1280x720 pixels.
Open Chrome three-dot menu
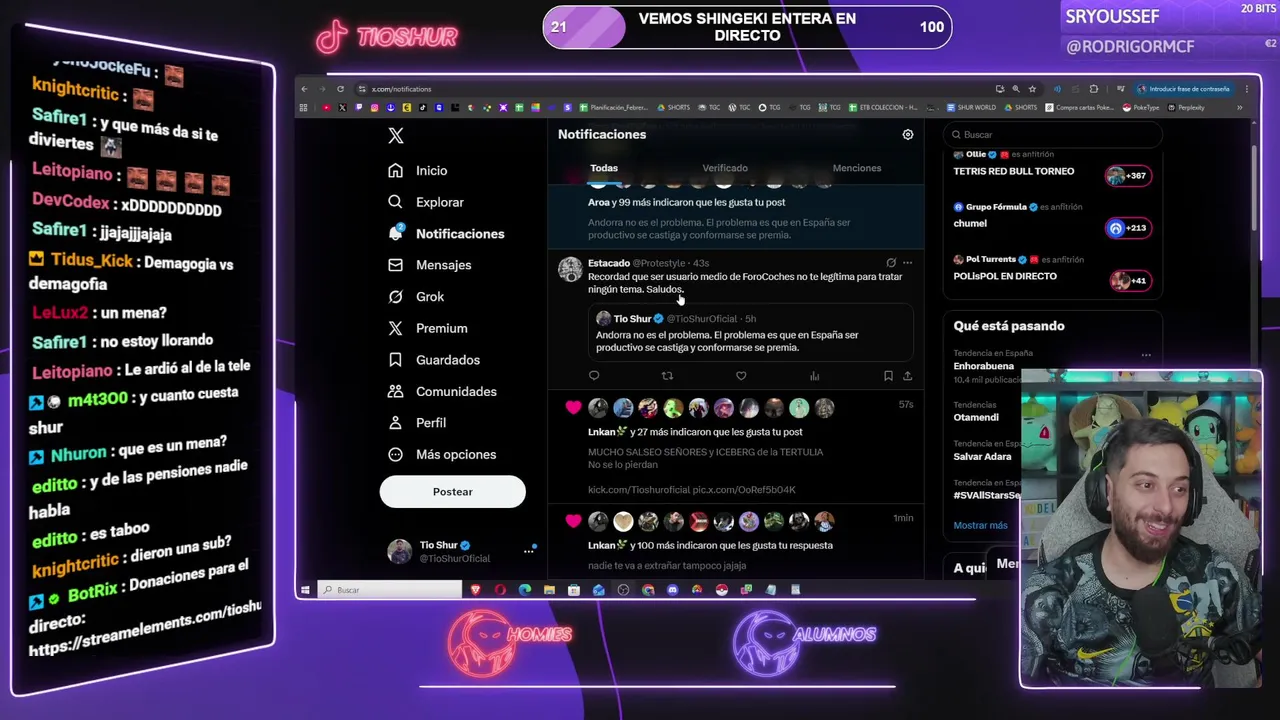tap(1246, 89)
